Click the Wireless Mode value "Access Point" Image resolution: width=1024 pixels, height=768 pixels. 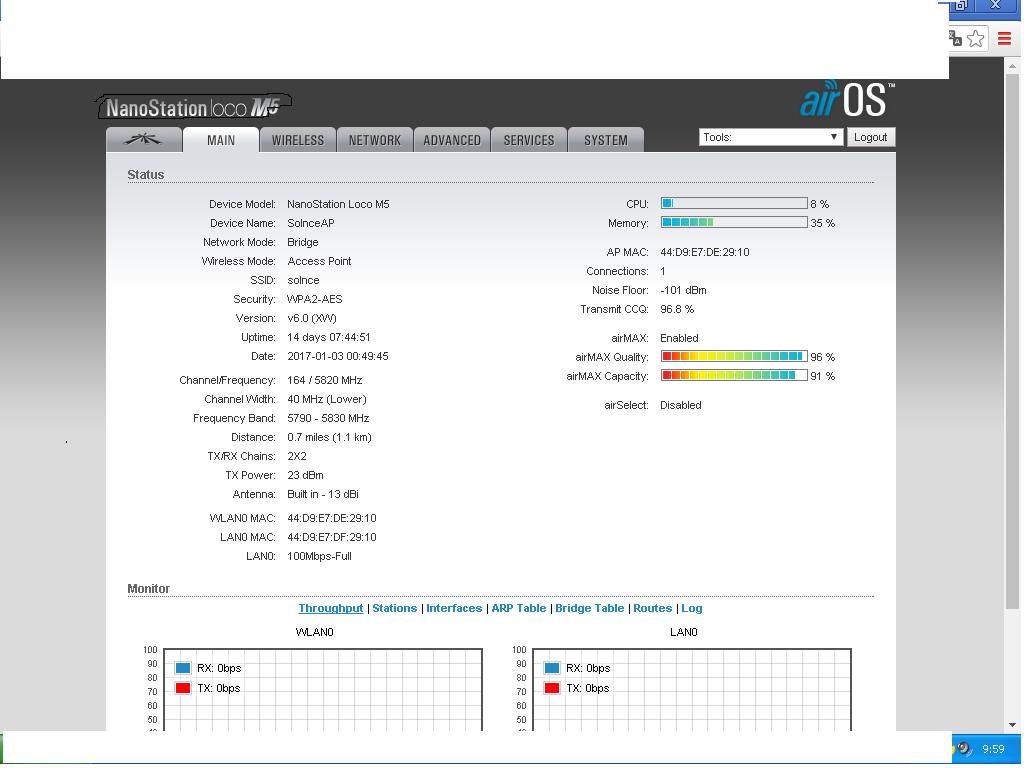319,261
